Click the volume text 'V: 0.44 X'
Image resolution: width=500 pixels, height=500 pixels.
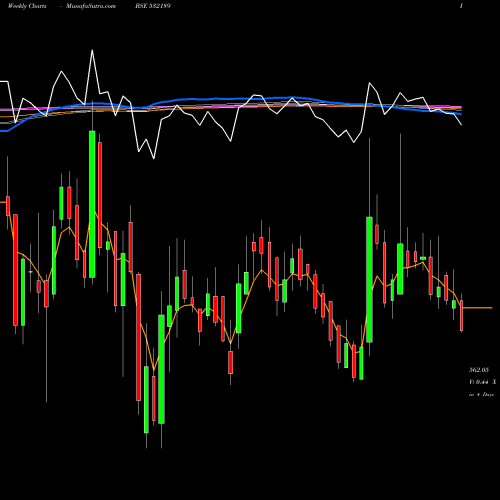pos(482,382)
